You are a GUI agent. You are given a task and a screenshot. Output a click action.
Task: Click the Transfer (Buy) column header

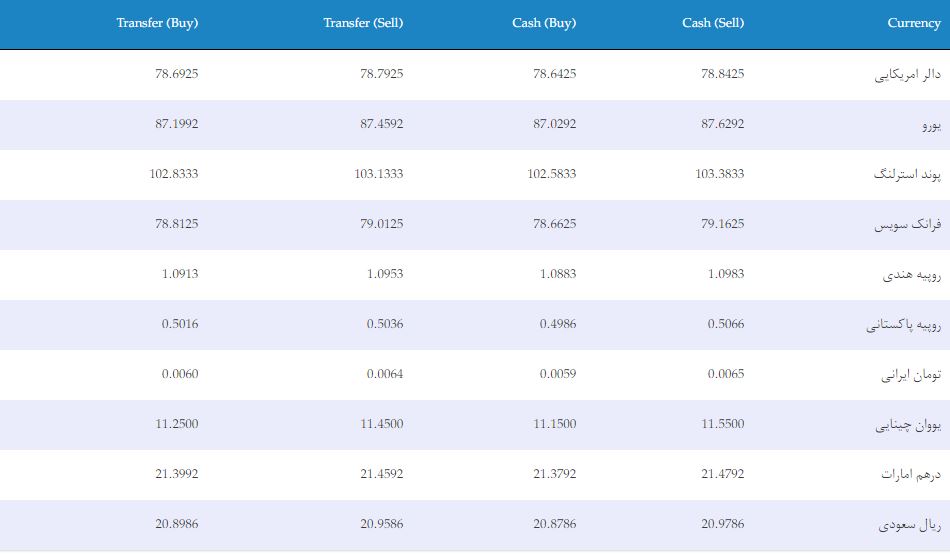click(157, 23)
